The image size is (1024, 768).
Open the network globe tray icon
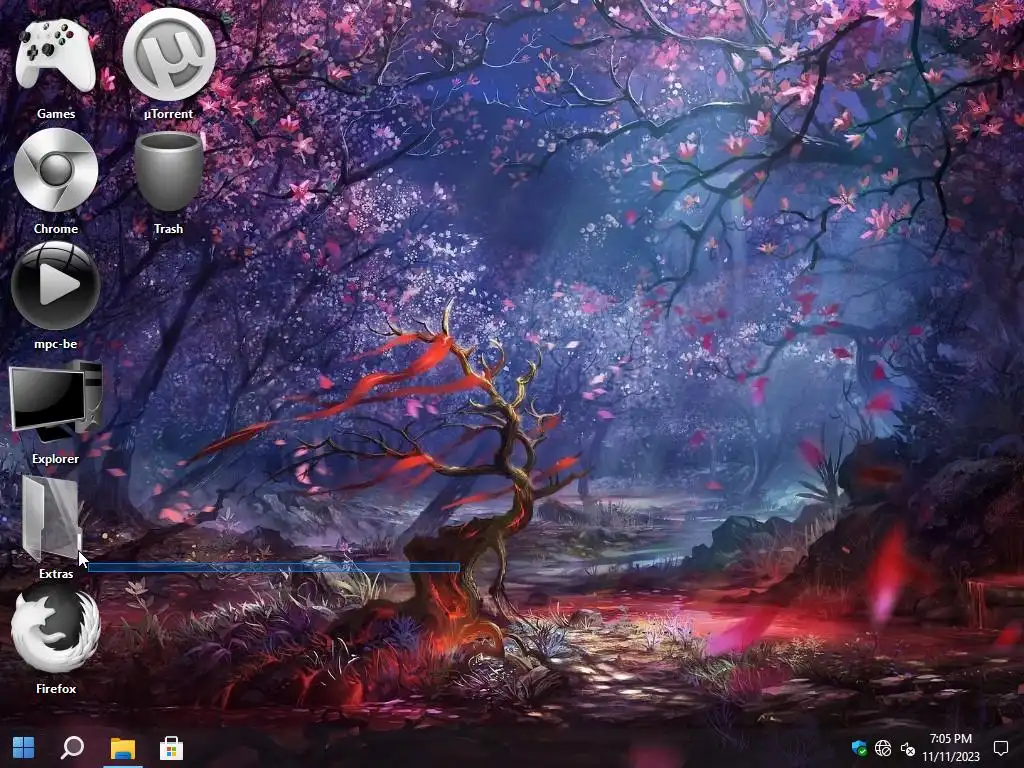coord(883,748)
